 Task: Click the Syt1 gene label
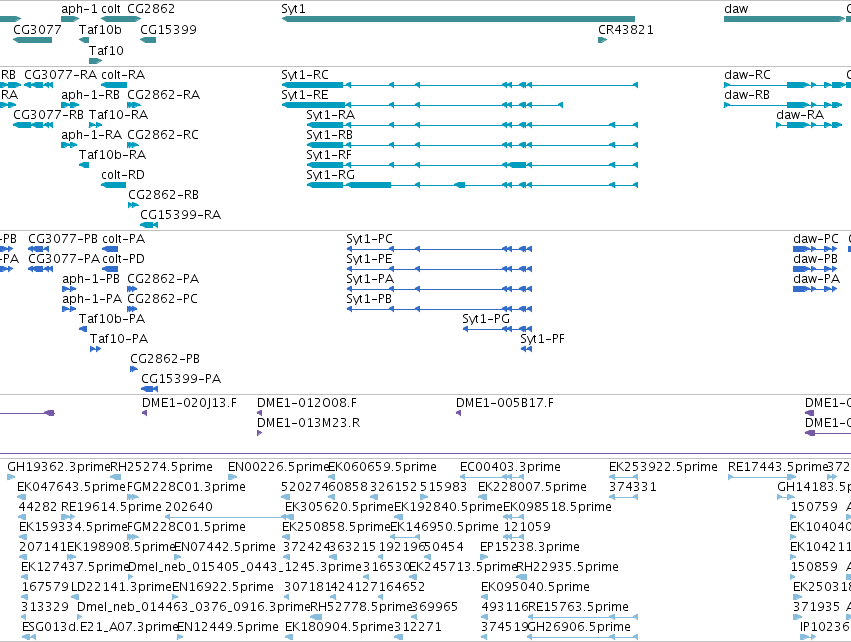(x=293, y=9)
